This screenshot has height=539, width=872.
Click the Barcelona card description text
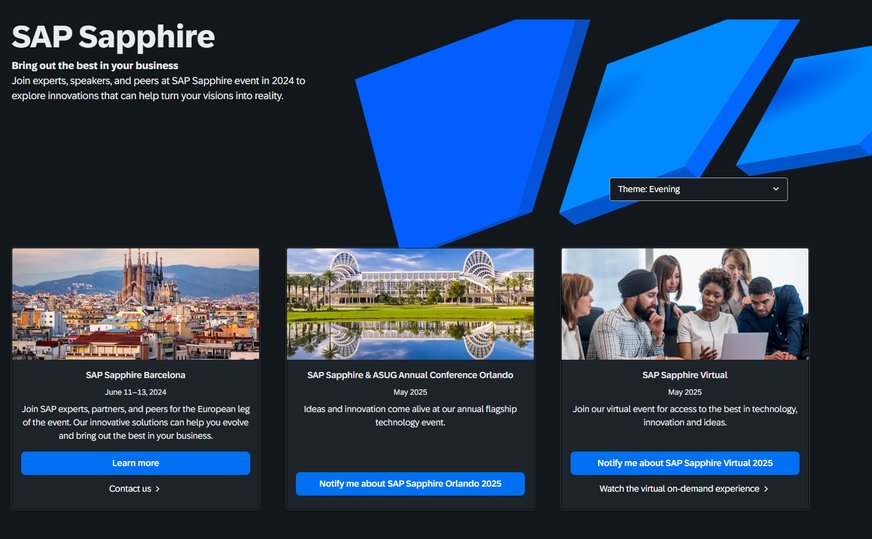pos(136,422)
